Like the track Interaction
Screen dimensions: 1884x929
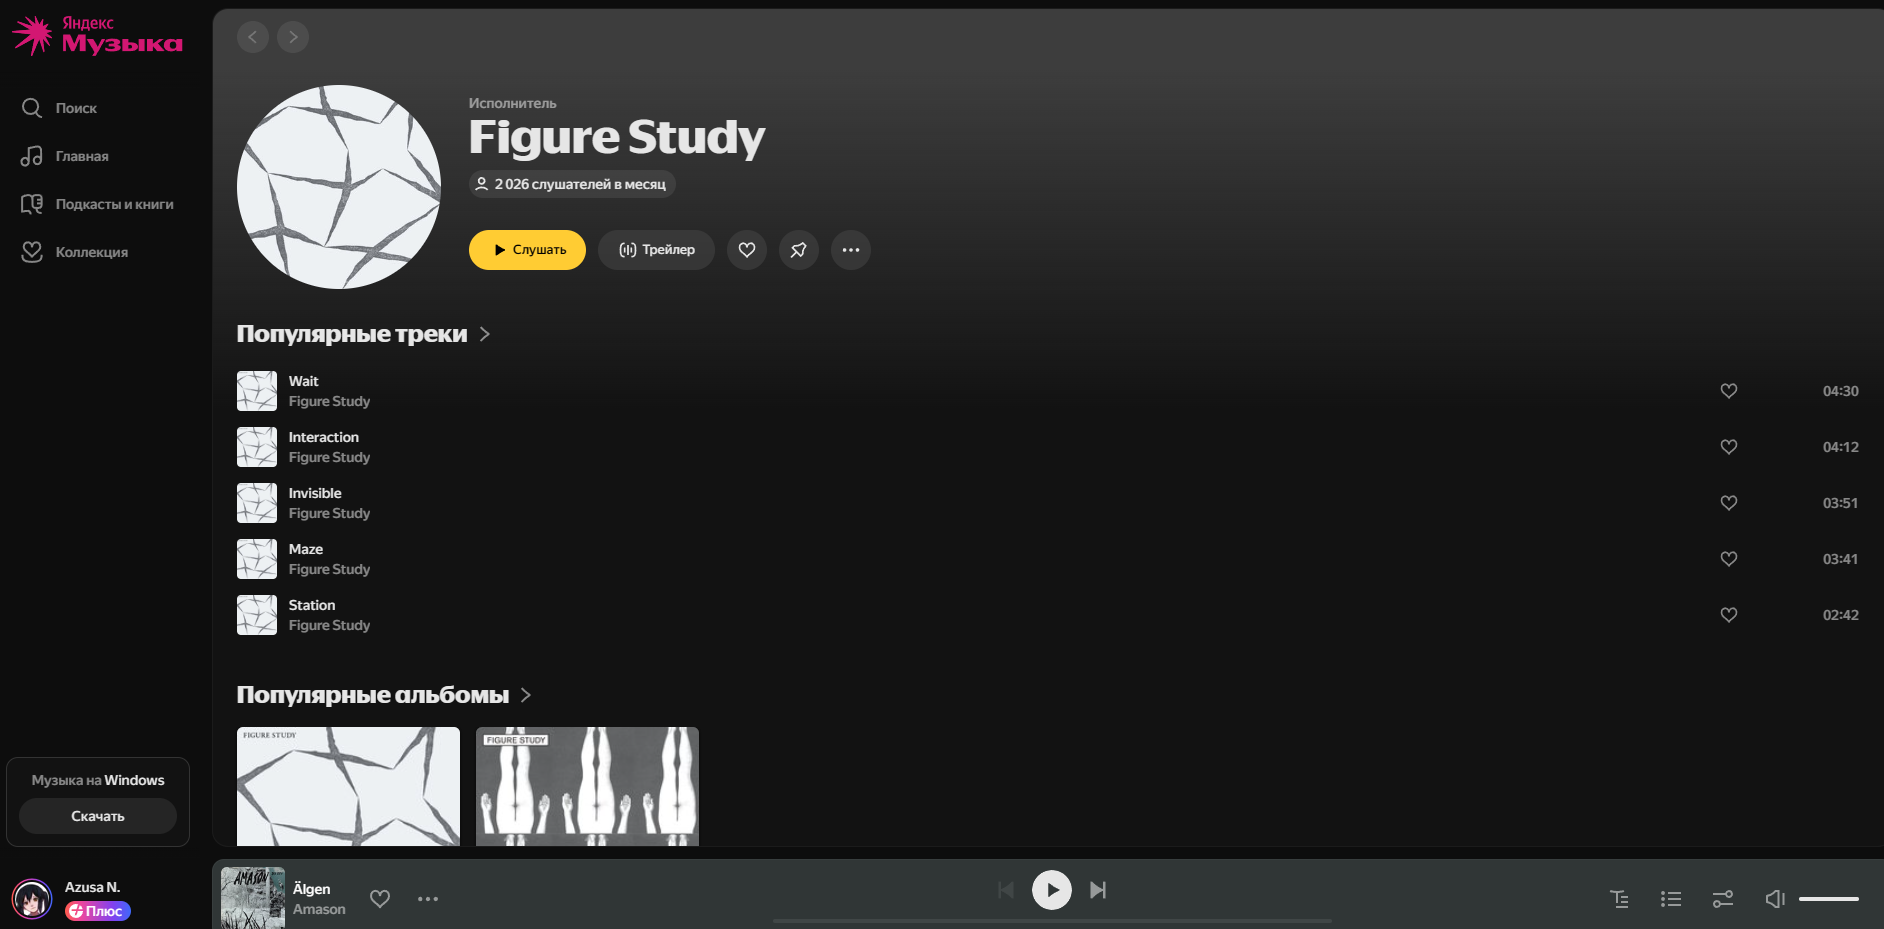1729,447
